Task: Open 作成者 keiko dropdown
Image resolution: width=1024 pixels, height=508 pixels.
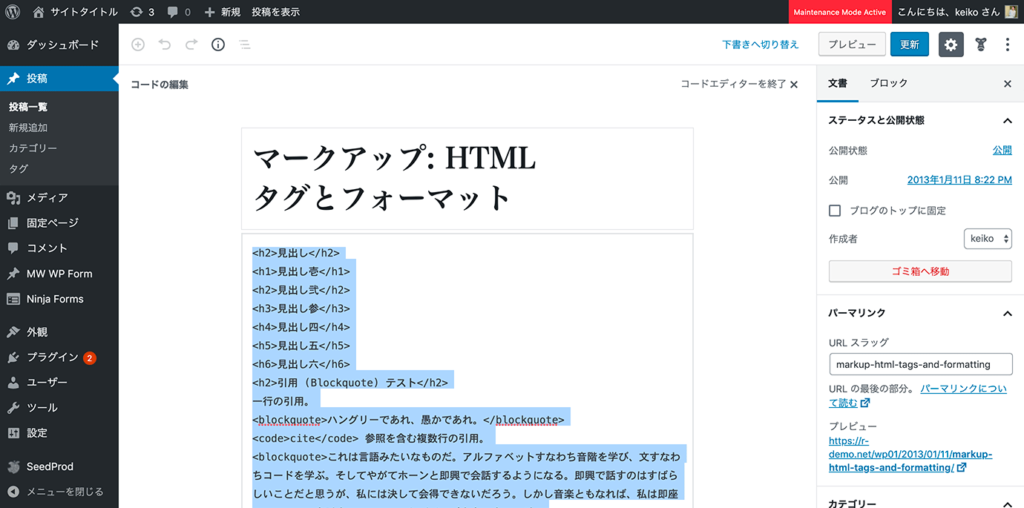Action: [987, 239]
